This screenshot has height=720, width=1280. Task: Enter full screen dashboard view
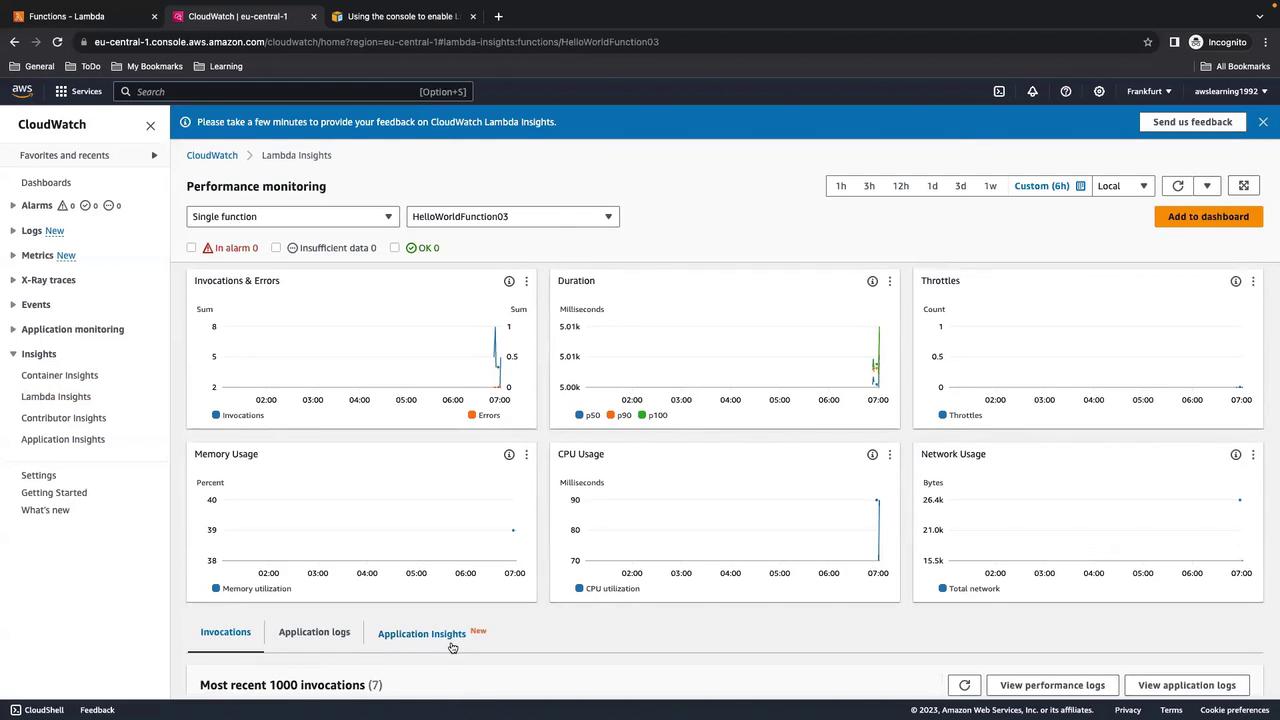pyautogui.click(x=1244, y=186)
